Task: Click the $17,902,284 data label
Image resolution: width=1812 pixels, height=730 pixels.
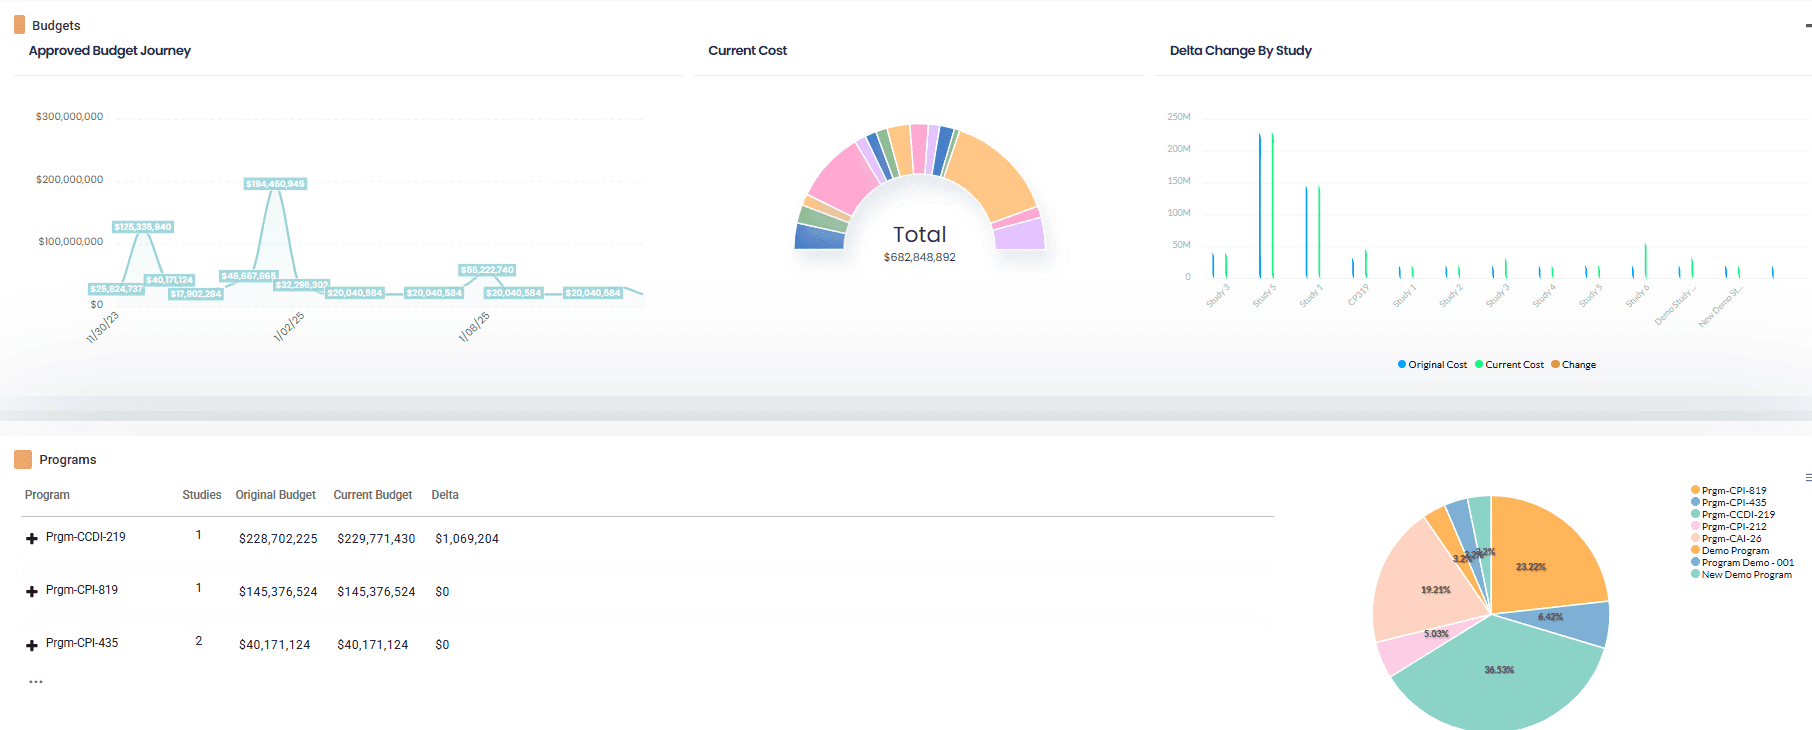Action: tap(196, 294)
